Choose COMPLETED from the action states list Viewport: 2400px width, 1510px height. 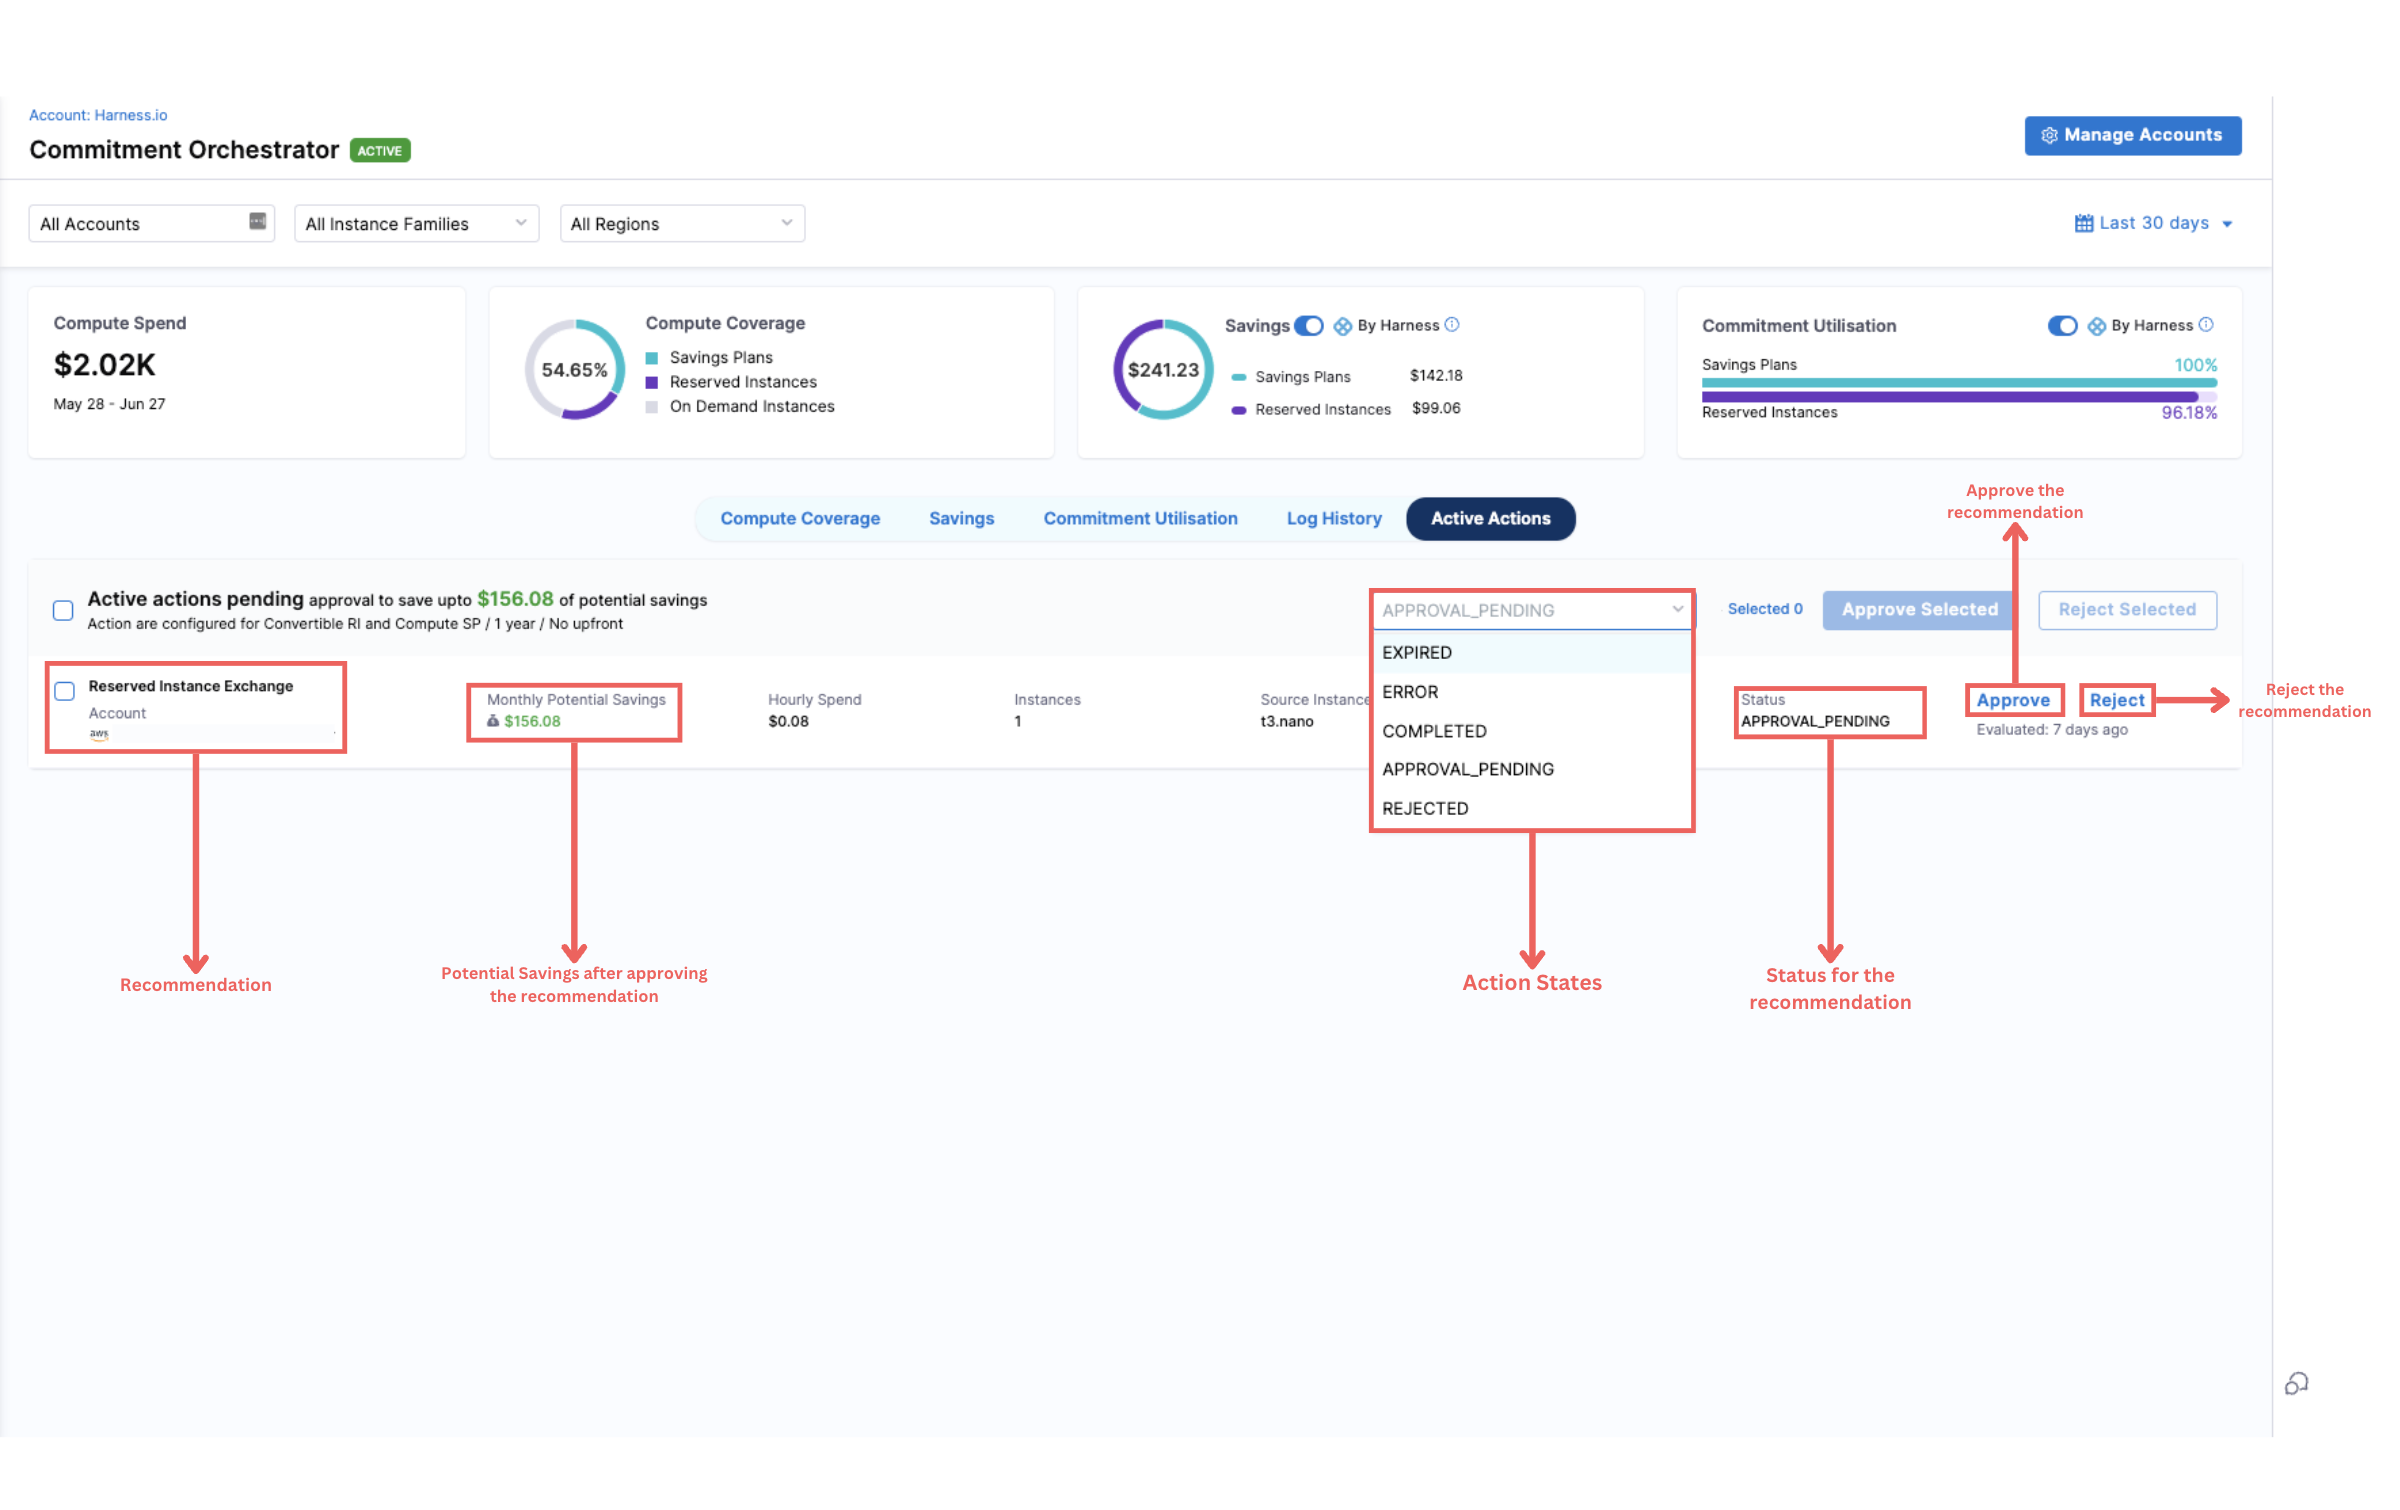coord(1434,731)
